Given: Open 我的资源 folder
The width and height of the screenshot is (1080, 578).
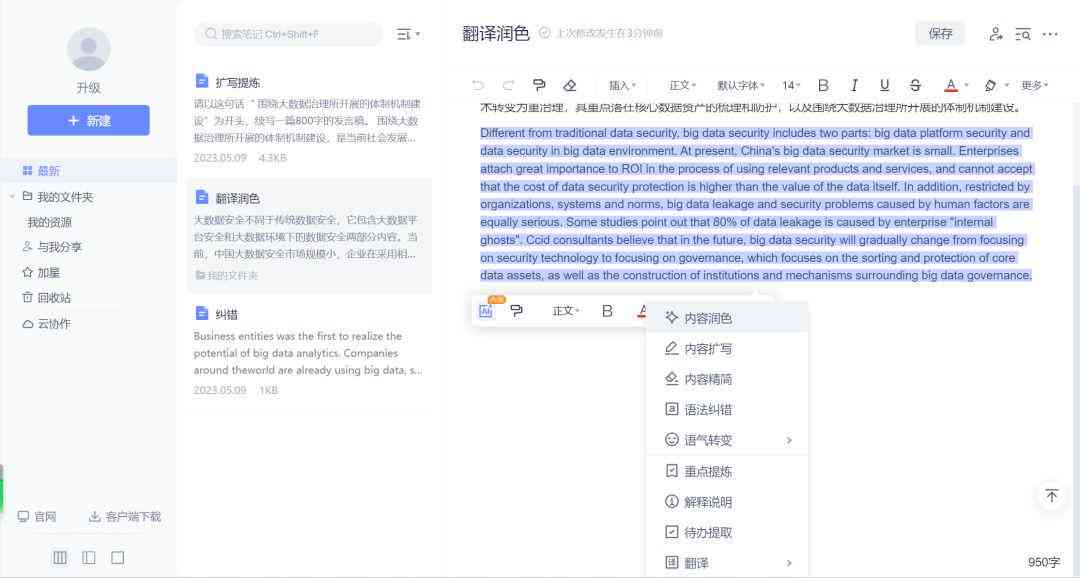Looking at the screenshot, I should point(50,223).
